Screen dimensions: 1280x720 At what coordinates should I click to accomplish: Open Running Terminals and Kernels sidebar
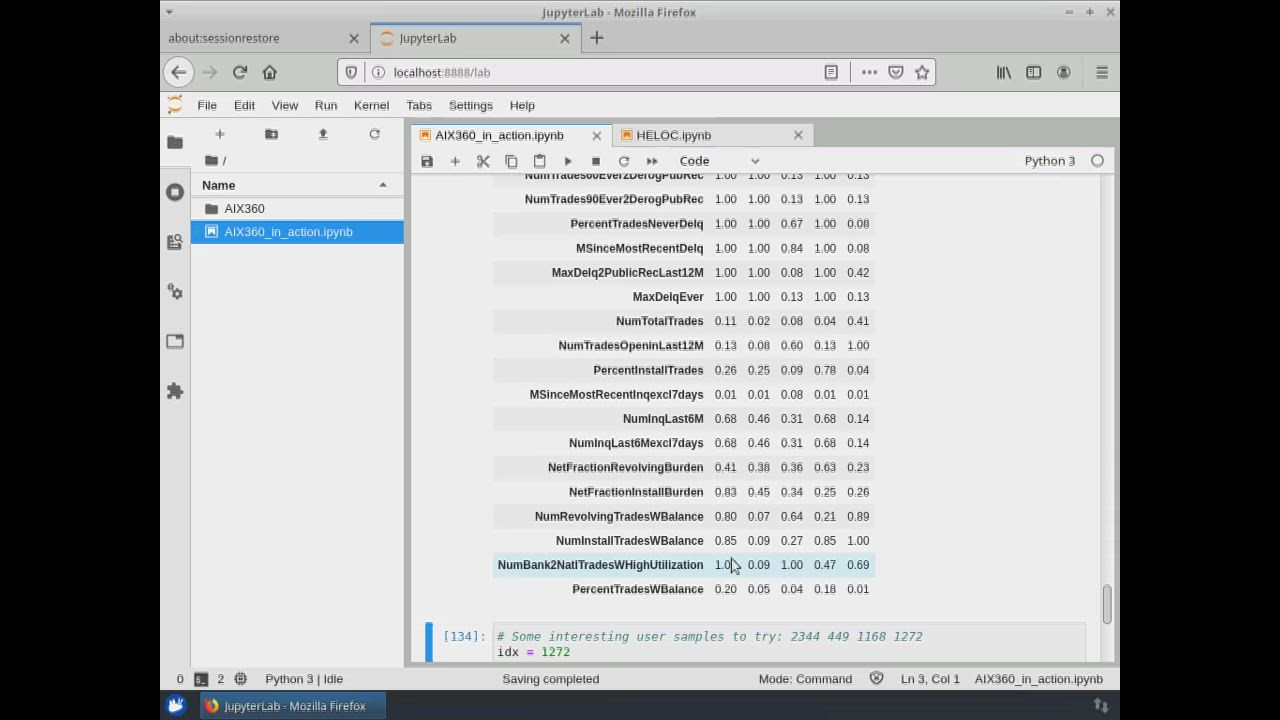[x=175, y=192]
